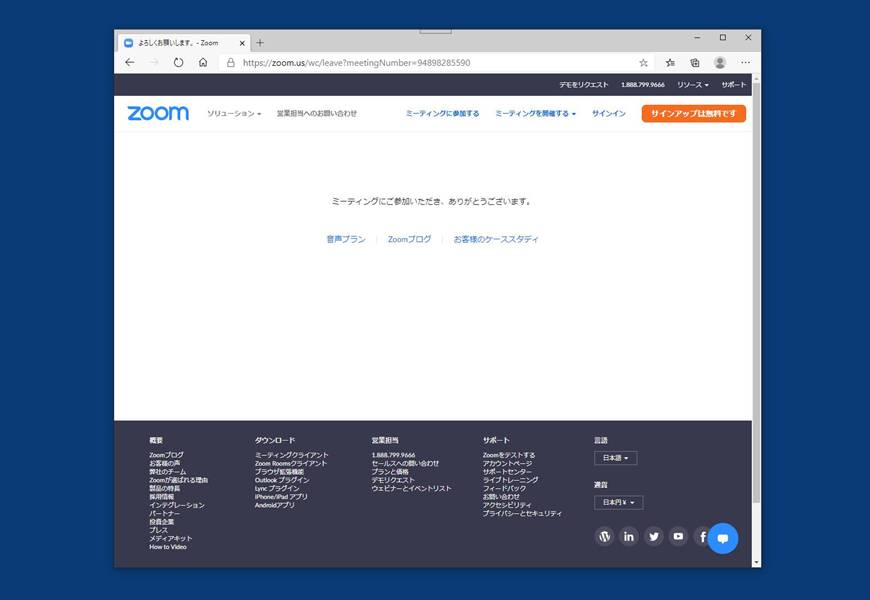Open the 音声プラン link

(x=346, y=239)
